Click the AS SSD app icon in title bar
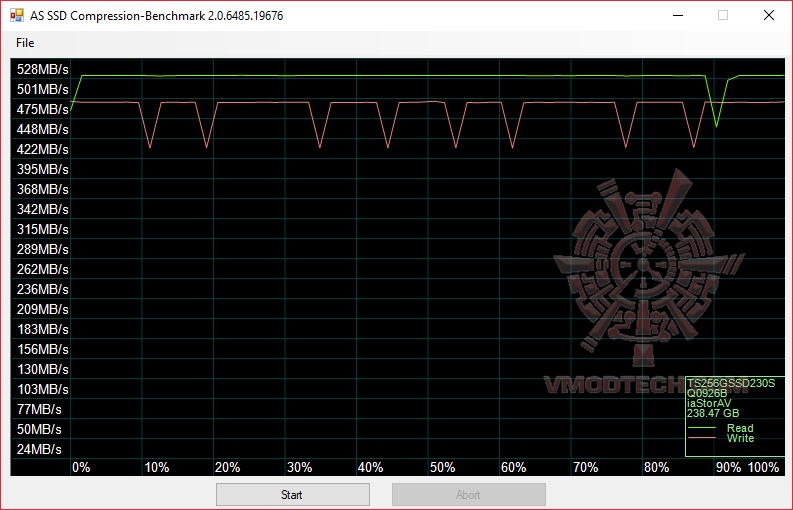793x510 pixels. [16, 15]
